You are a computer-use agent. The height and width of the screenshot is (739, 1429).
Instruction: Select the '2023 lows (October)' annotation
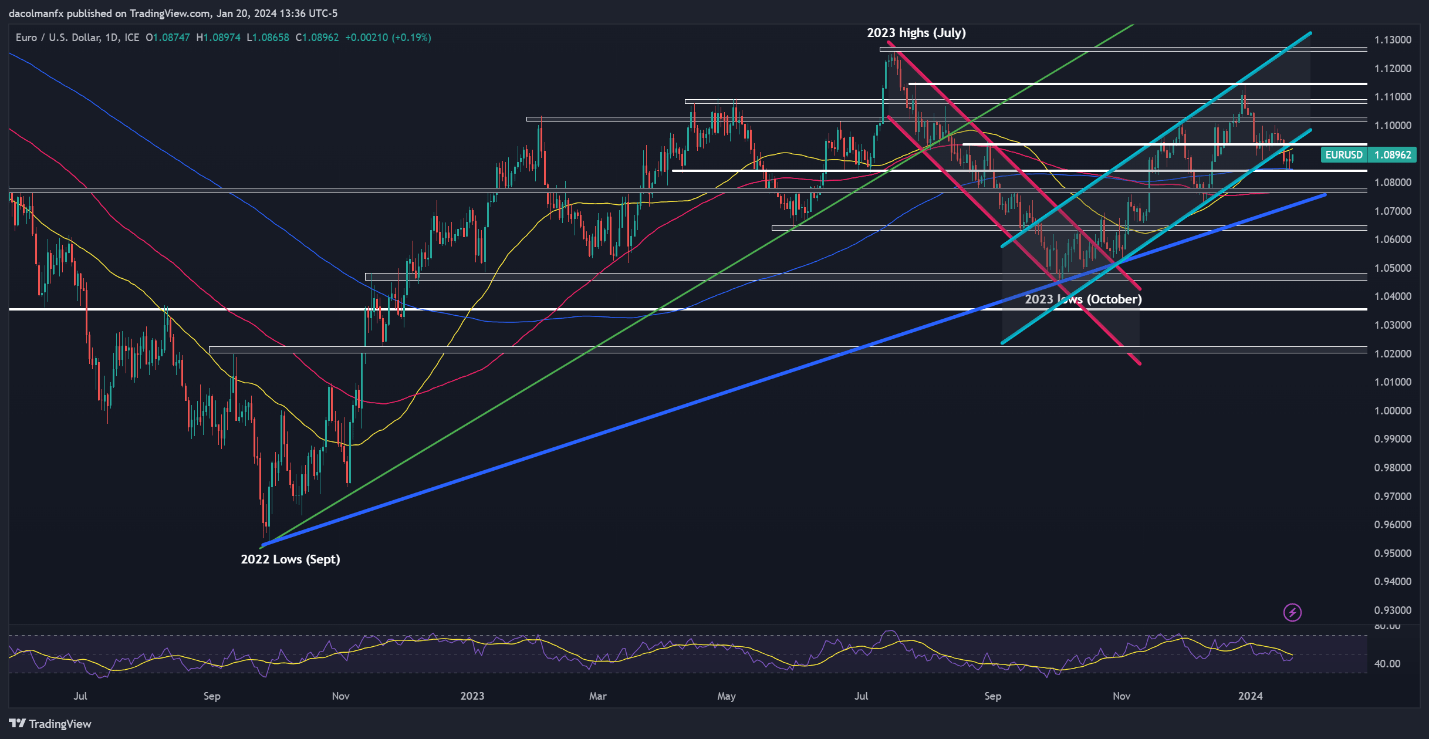click(x=1084, y=299)
